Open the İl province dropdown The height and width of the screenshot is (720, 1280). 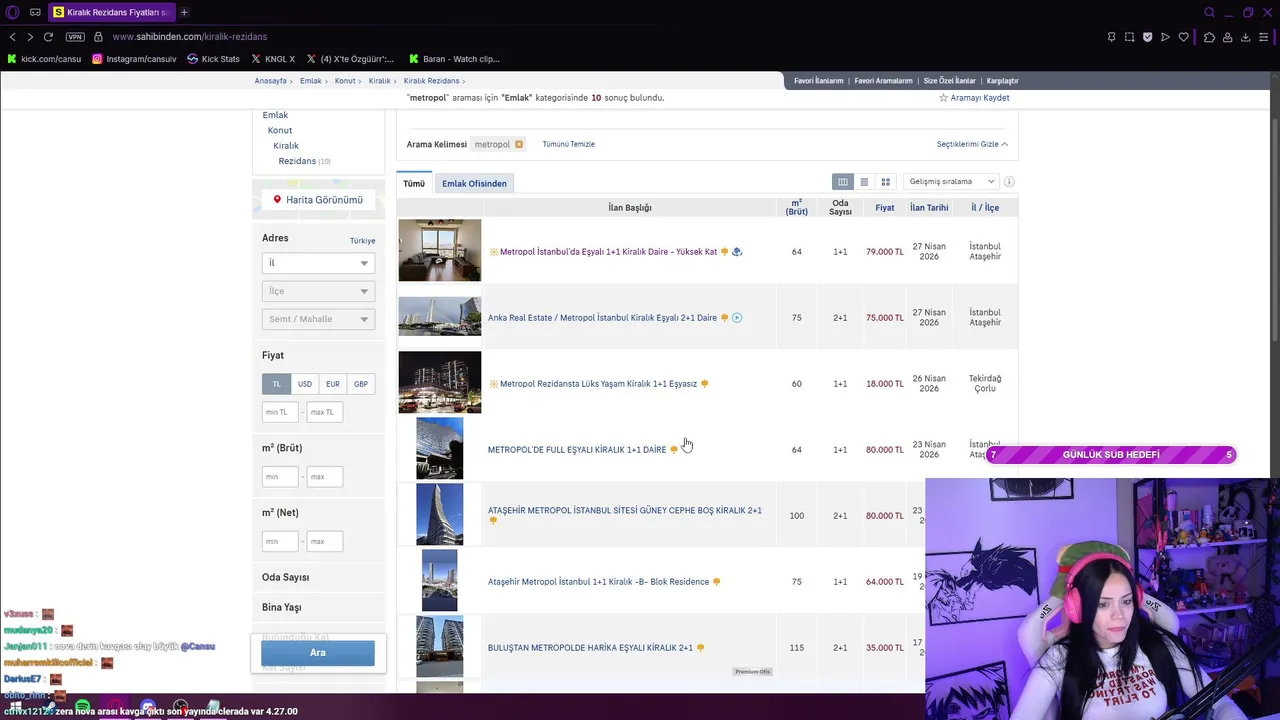(318, 263)
